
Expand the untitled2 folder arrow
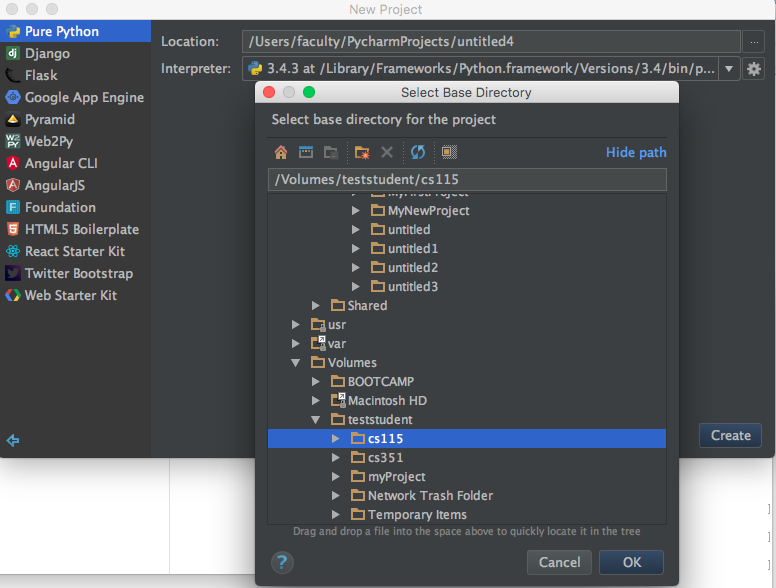coord(355,267)
